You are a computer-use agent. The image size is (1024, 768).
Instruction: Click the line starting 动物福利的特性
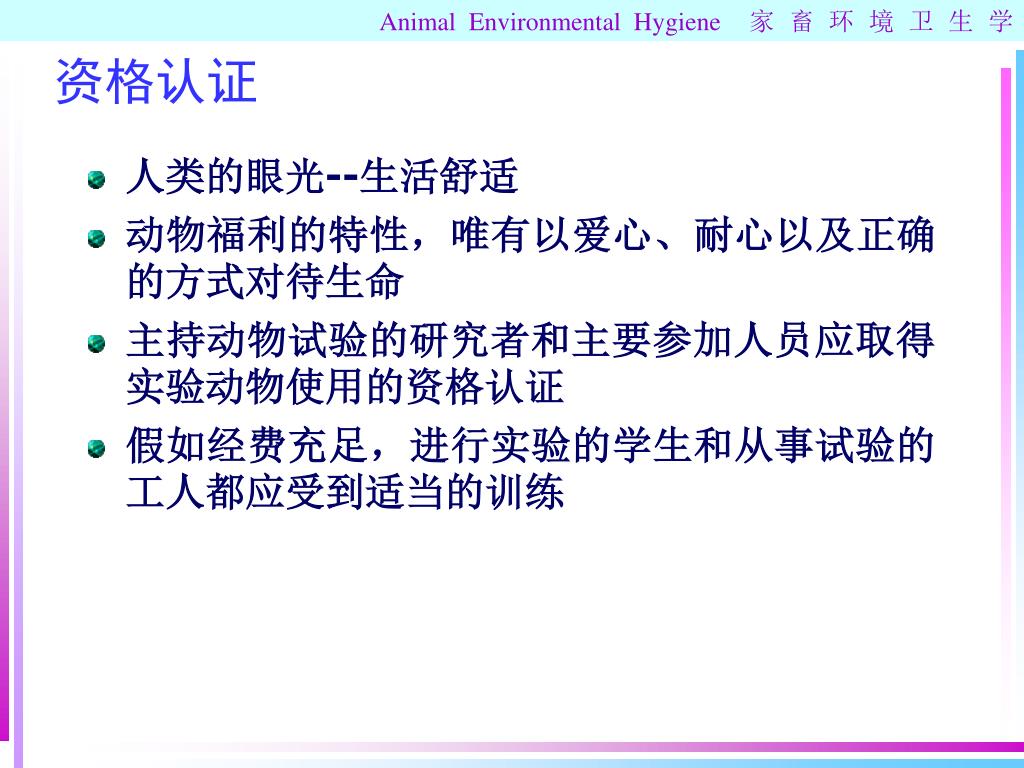(530, 235)
